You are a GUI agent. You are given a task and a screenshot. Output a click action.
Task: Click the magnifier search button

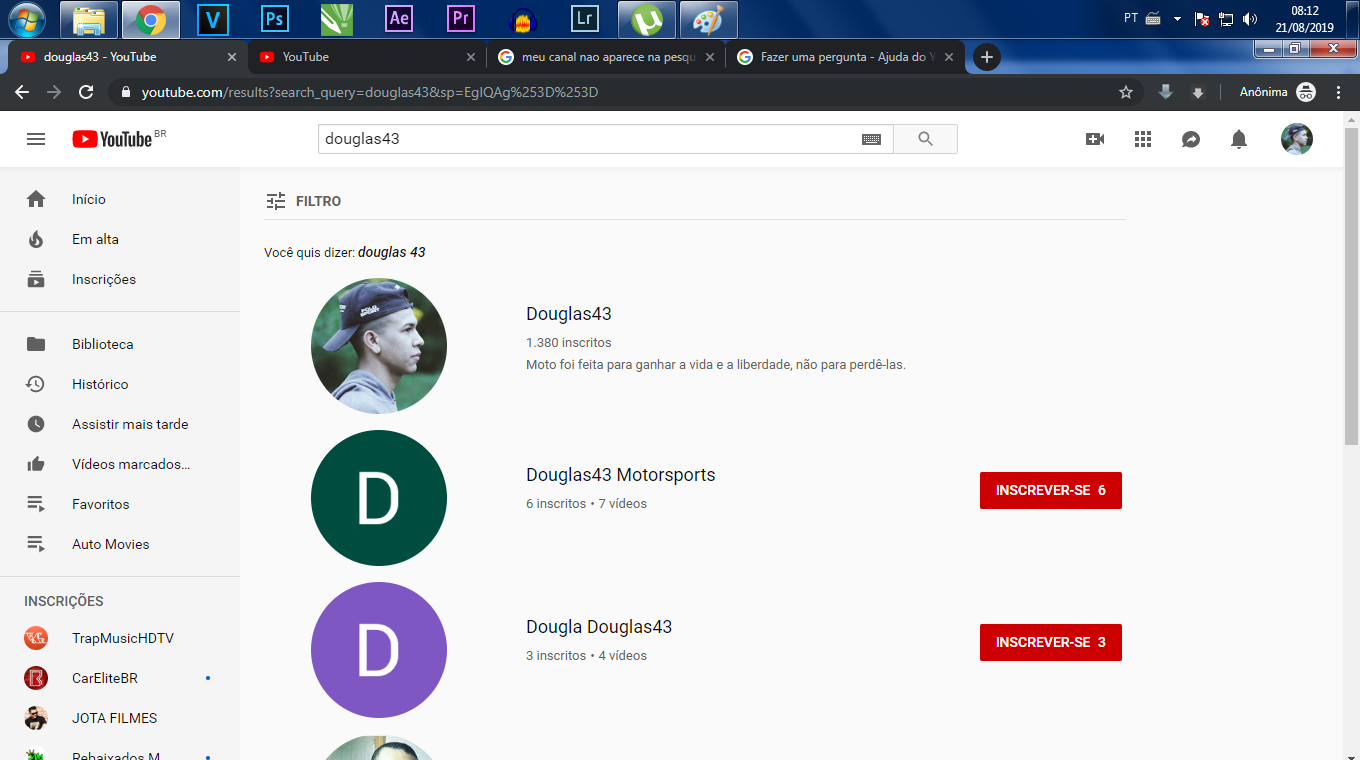925,139
